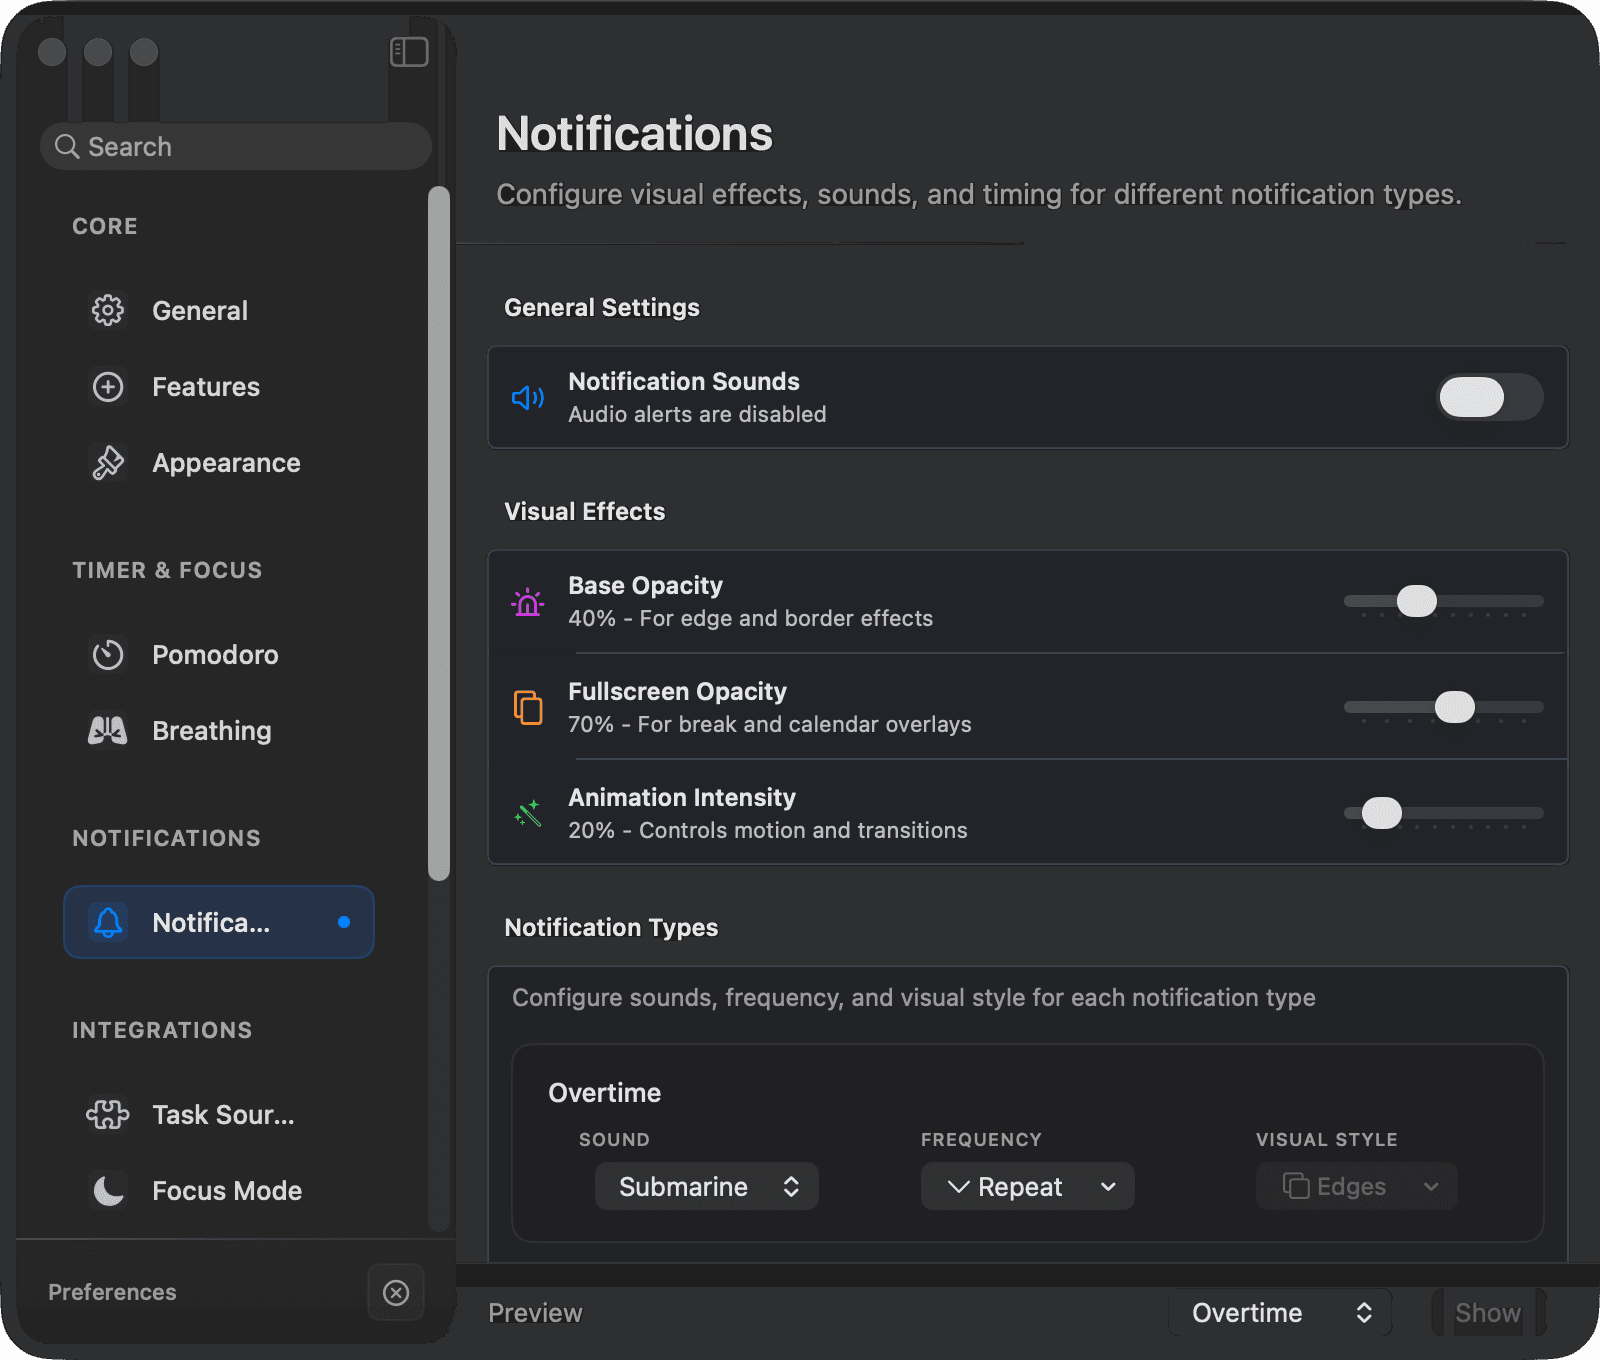The width and height of the screenshot is (1600, 1360).
Task: Click '70% - For break and calendar overlays'
Action: click(x=770, y=724)
